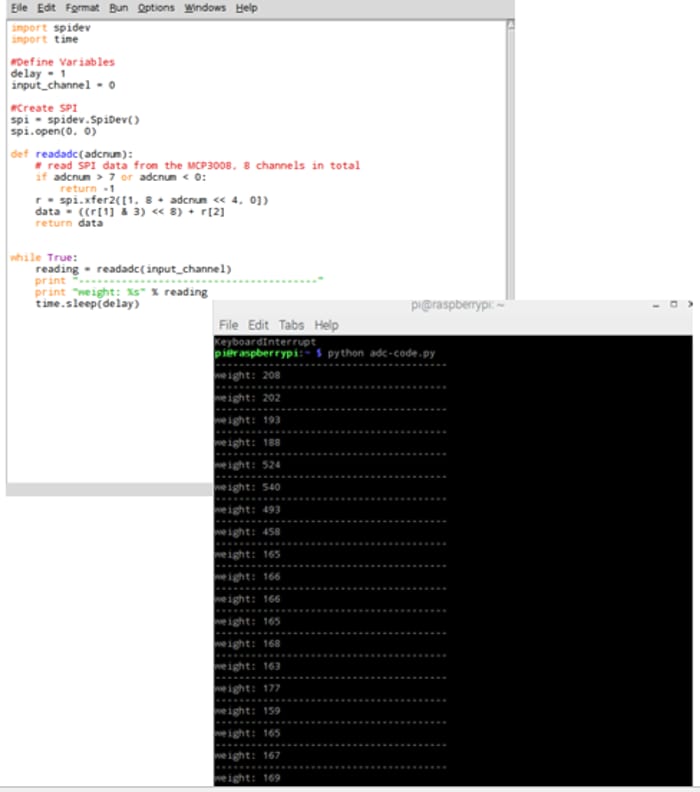Open the terminal's Tabs menu
The height and width of the screenshot is (792, 700).
pyautogui.click(x=291, y=325)
